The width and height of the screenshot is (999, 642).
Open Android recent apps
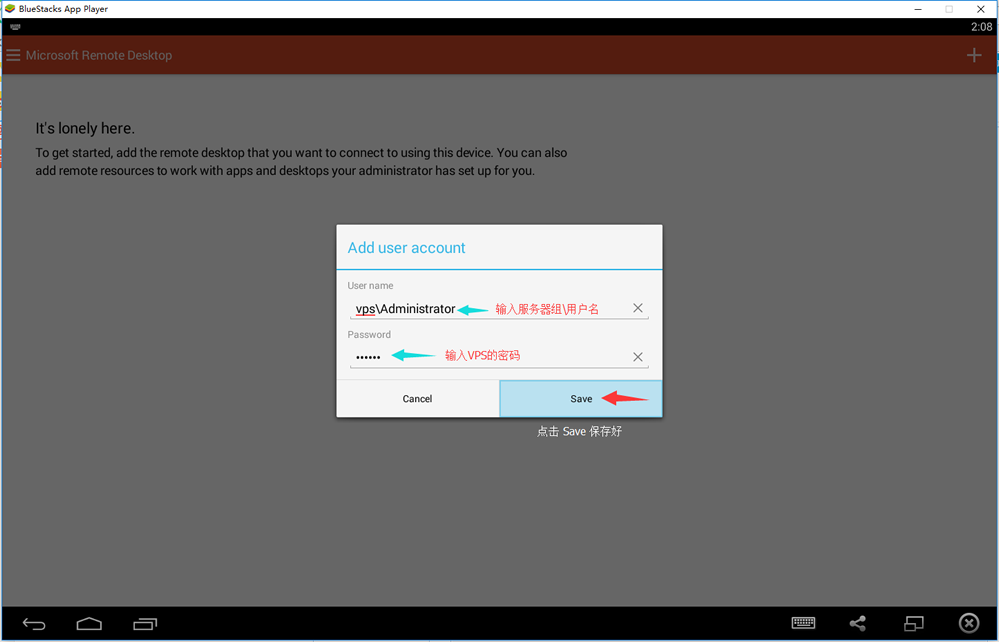pyautogui.click(x=145, y=624)
